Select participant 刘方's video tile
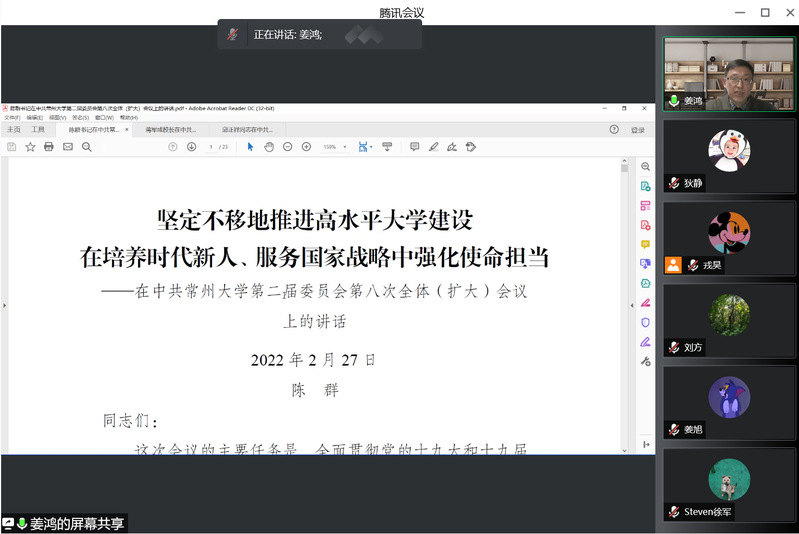The height and width of the screenshot is (534, 799). 730,320
